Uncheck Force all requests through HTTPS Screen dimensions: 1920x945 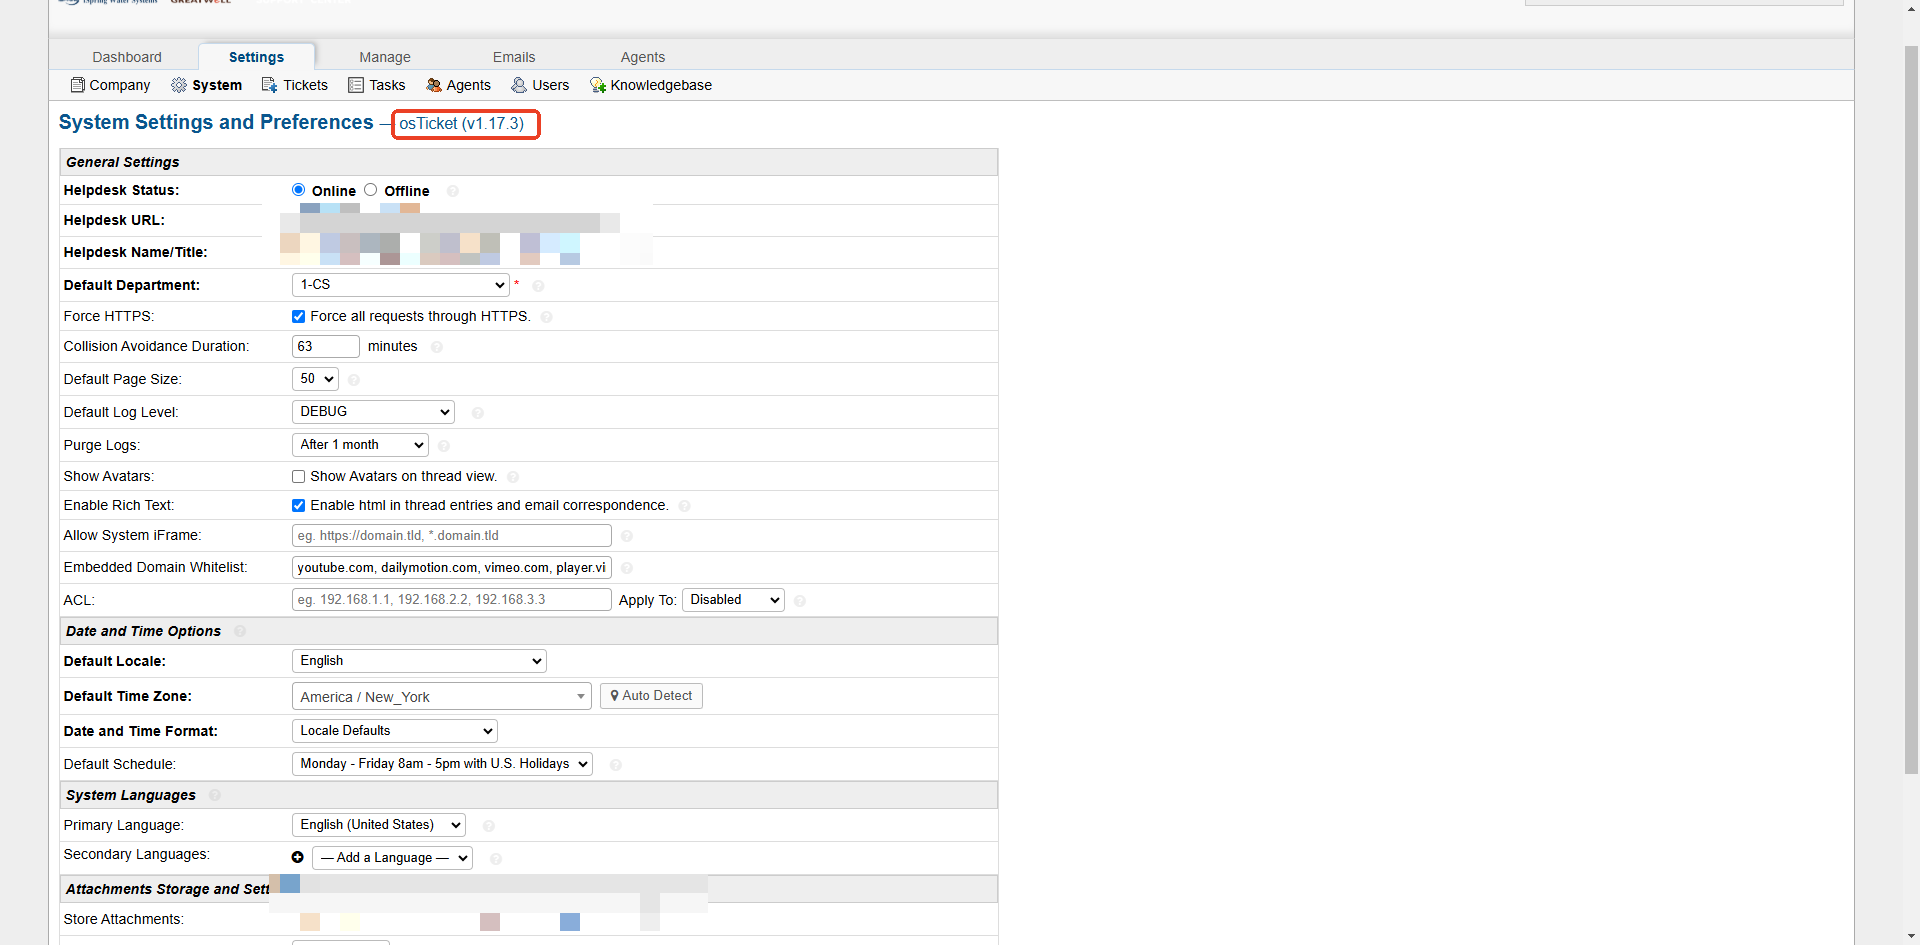tap(298, 316)
